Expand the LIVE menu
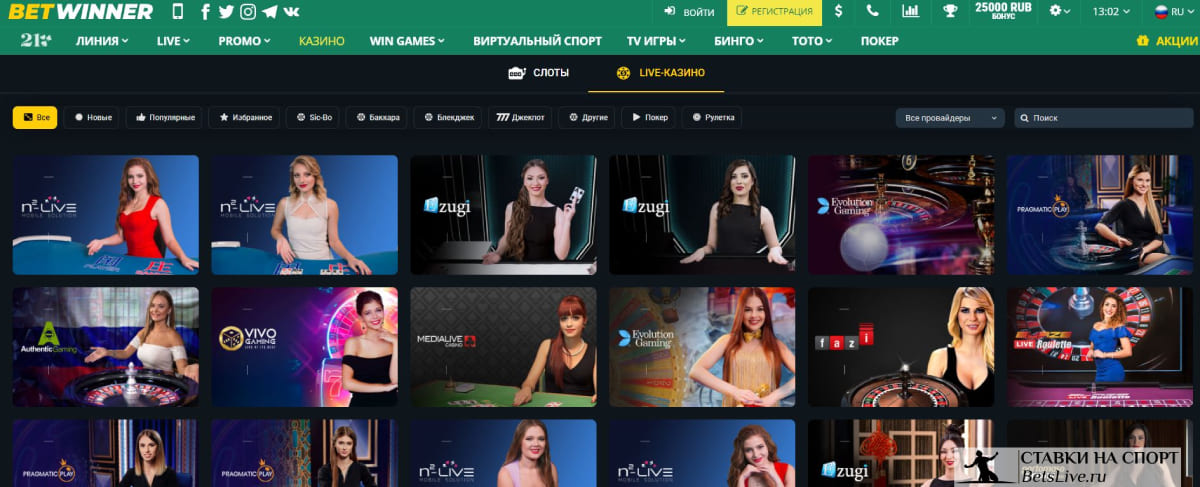Screen dimensions: 1200x487 click(x=173, y=41)
